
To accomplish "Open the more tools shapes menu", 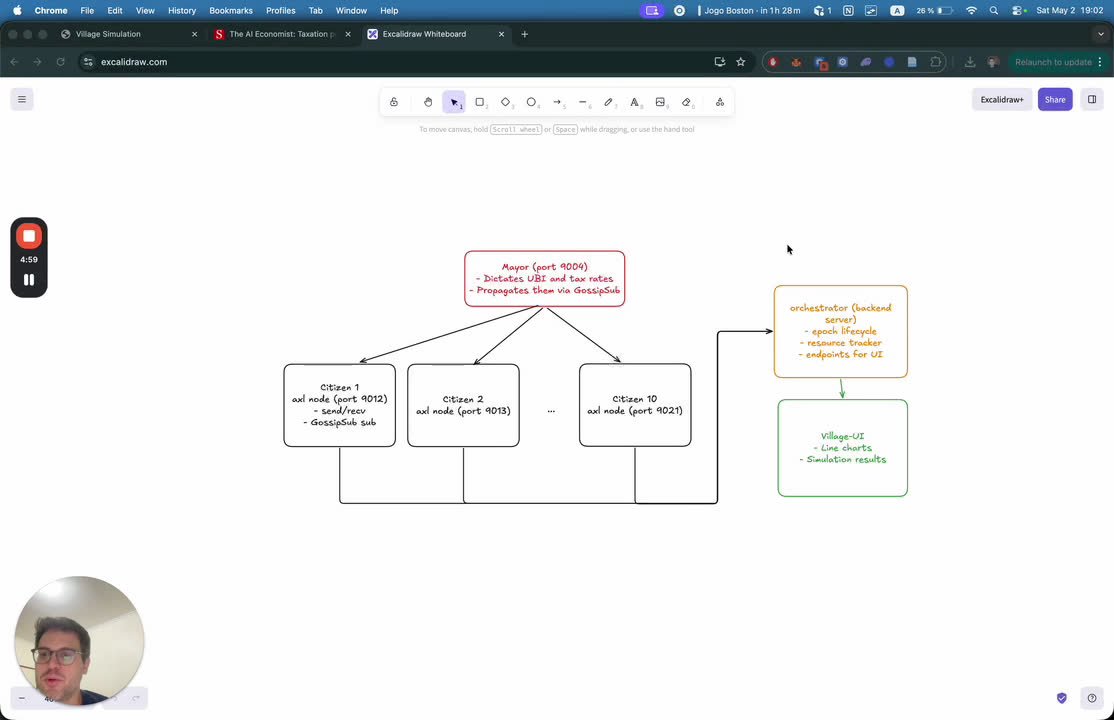I will 720,102.
